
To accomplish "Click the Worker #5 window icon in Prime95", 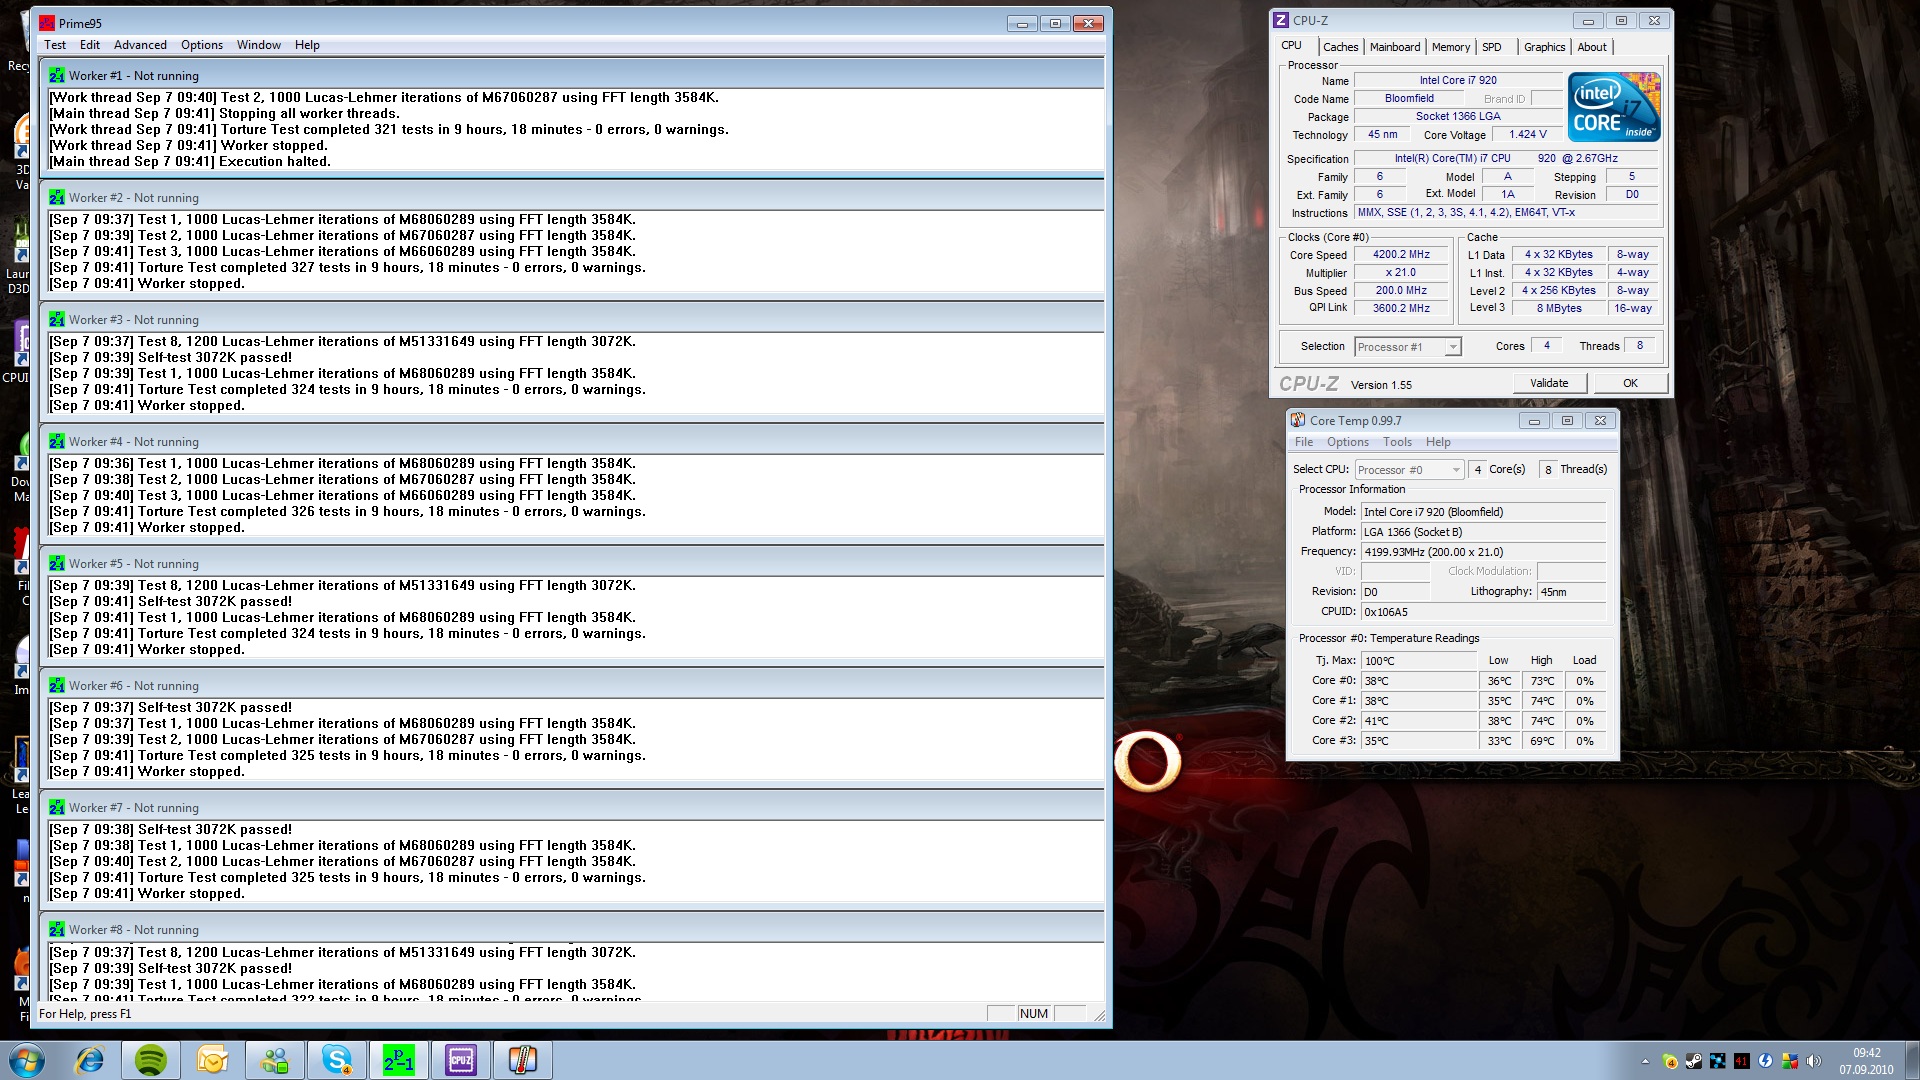I will click(57, 564).
